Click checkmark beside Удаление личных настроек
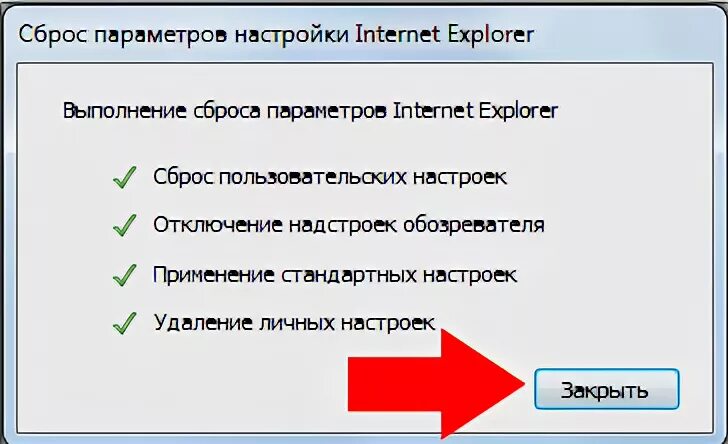728x444 pixels. pyautogui.click(x=124, y=323)
